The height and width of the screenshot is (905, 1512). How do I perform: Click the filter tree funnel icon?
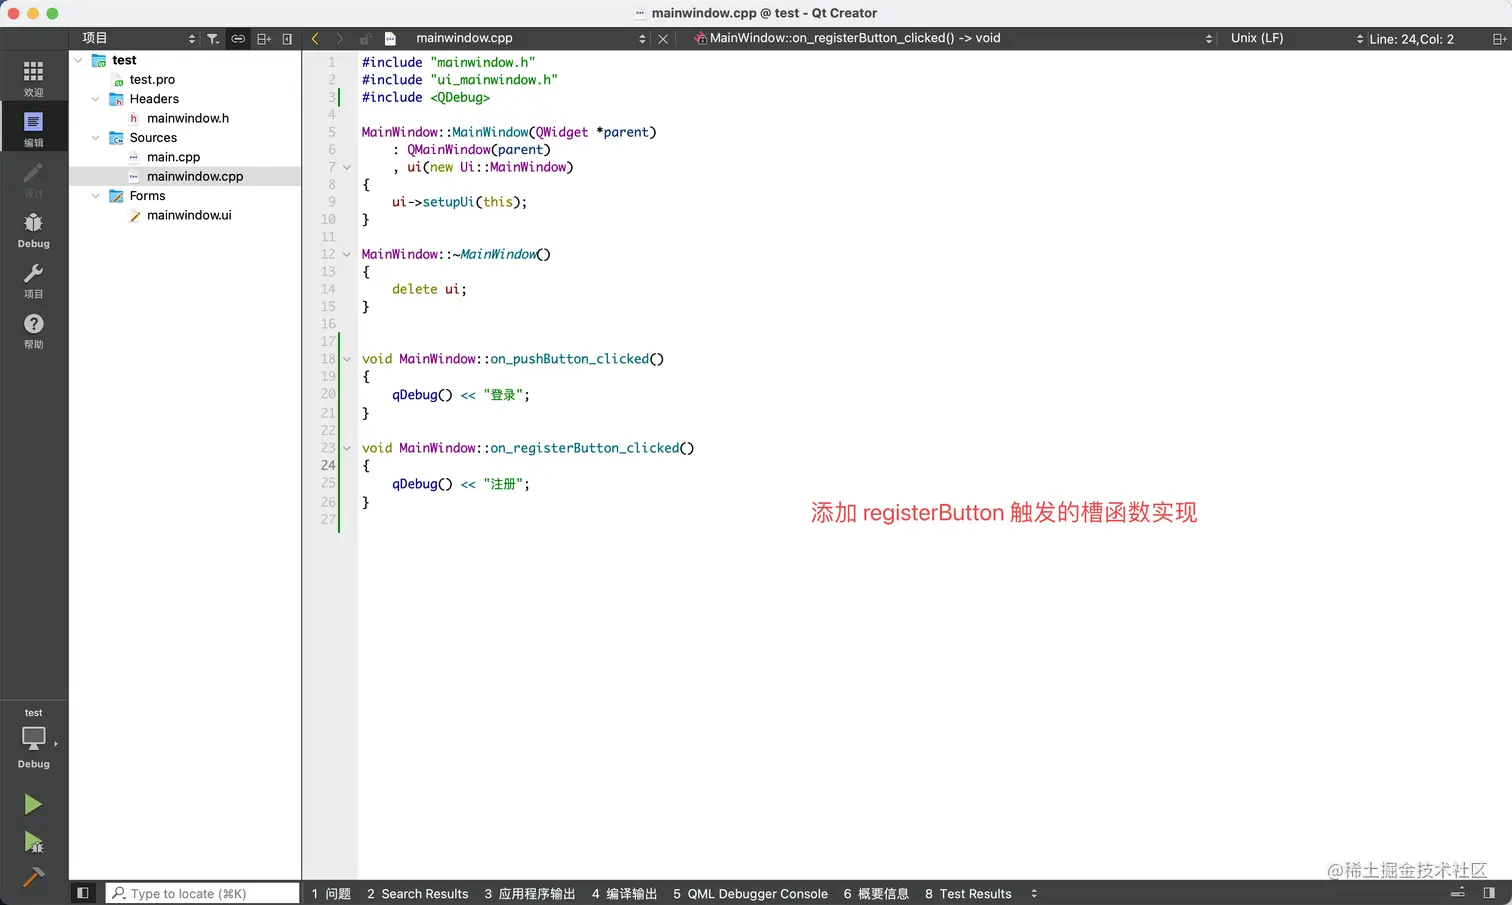(x=213, y=39)
